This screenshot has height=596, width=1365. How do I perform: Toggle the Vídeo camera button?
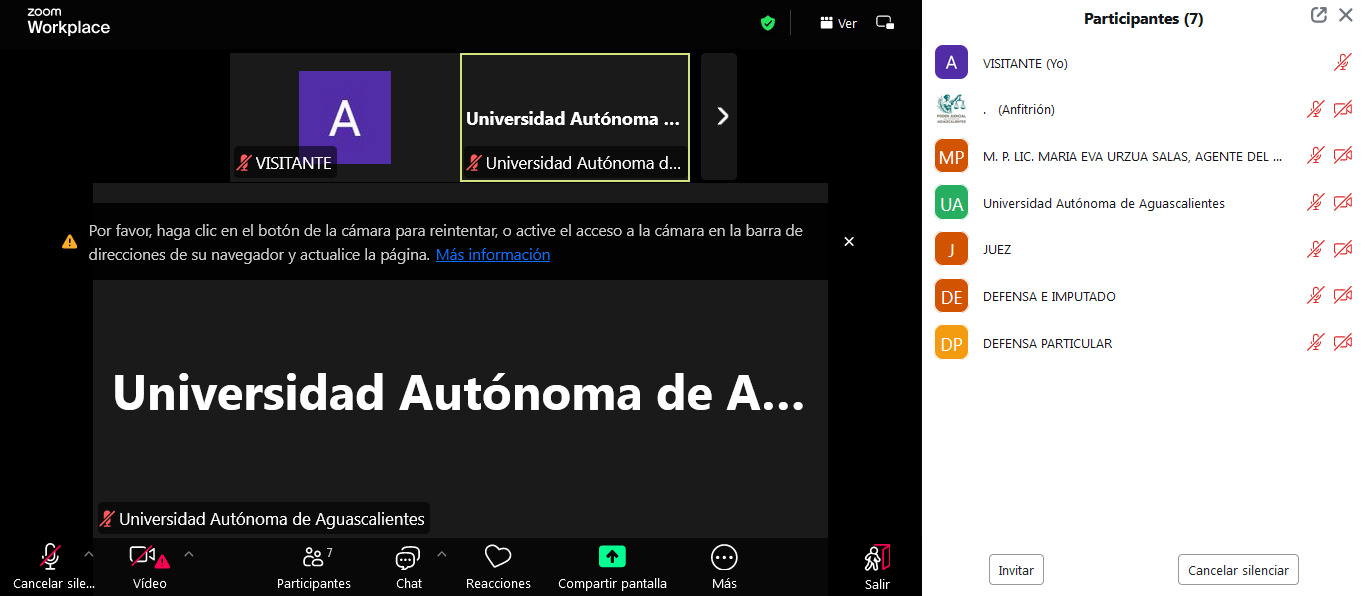tap(144, 557)
